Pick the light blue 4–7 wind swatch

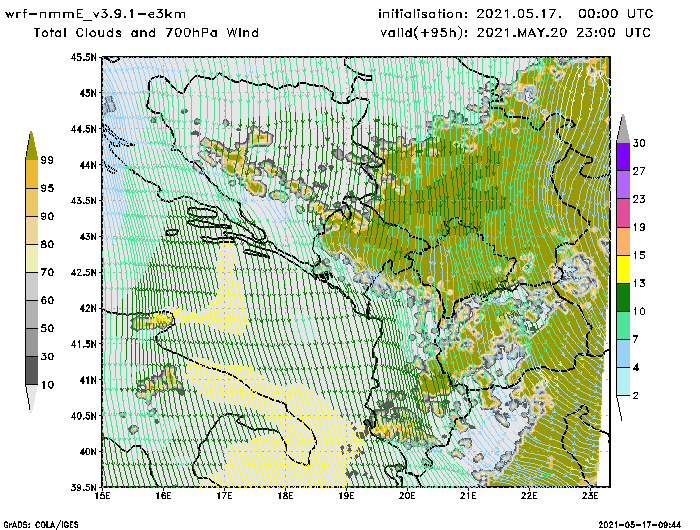tap(623, 353)
